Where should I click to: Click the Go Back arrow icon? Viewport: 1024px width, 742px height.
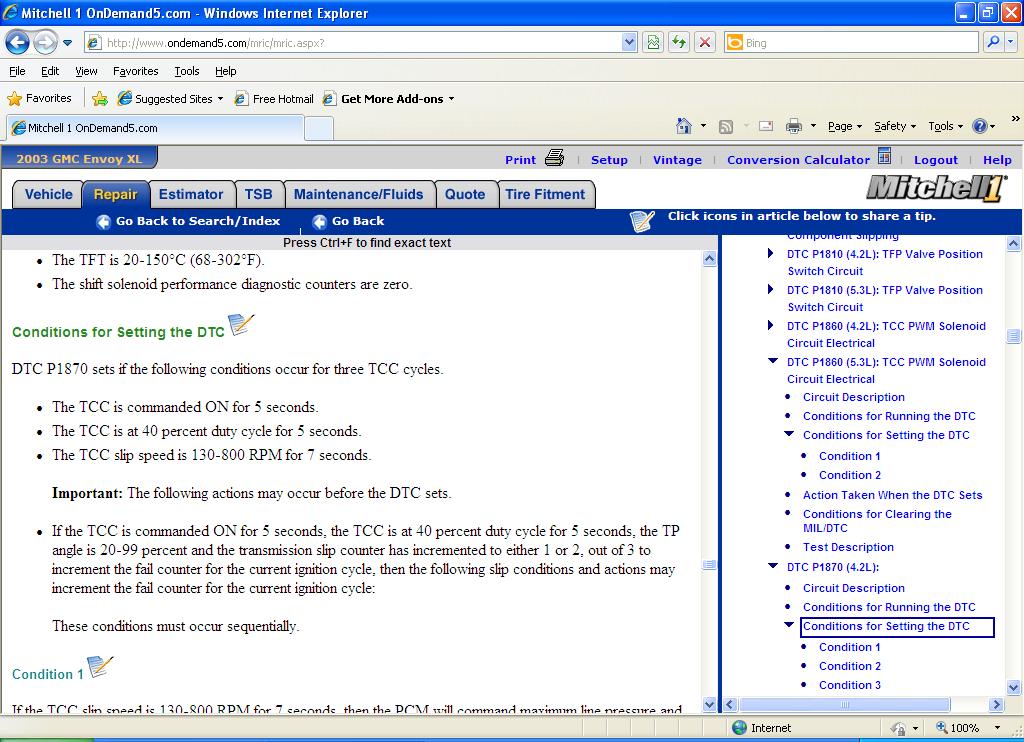coord(319,222)
